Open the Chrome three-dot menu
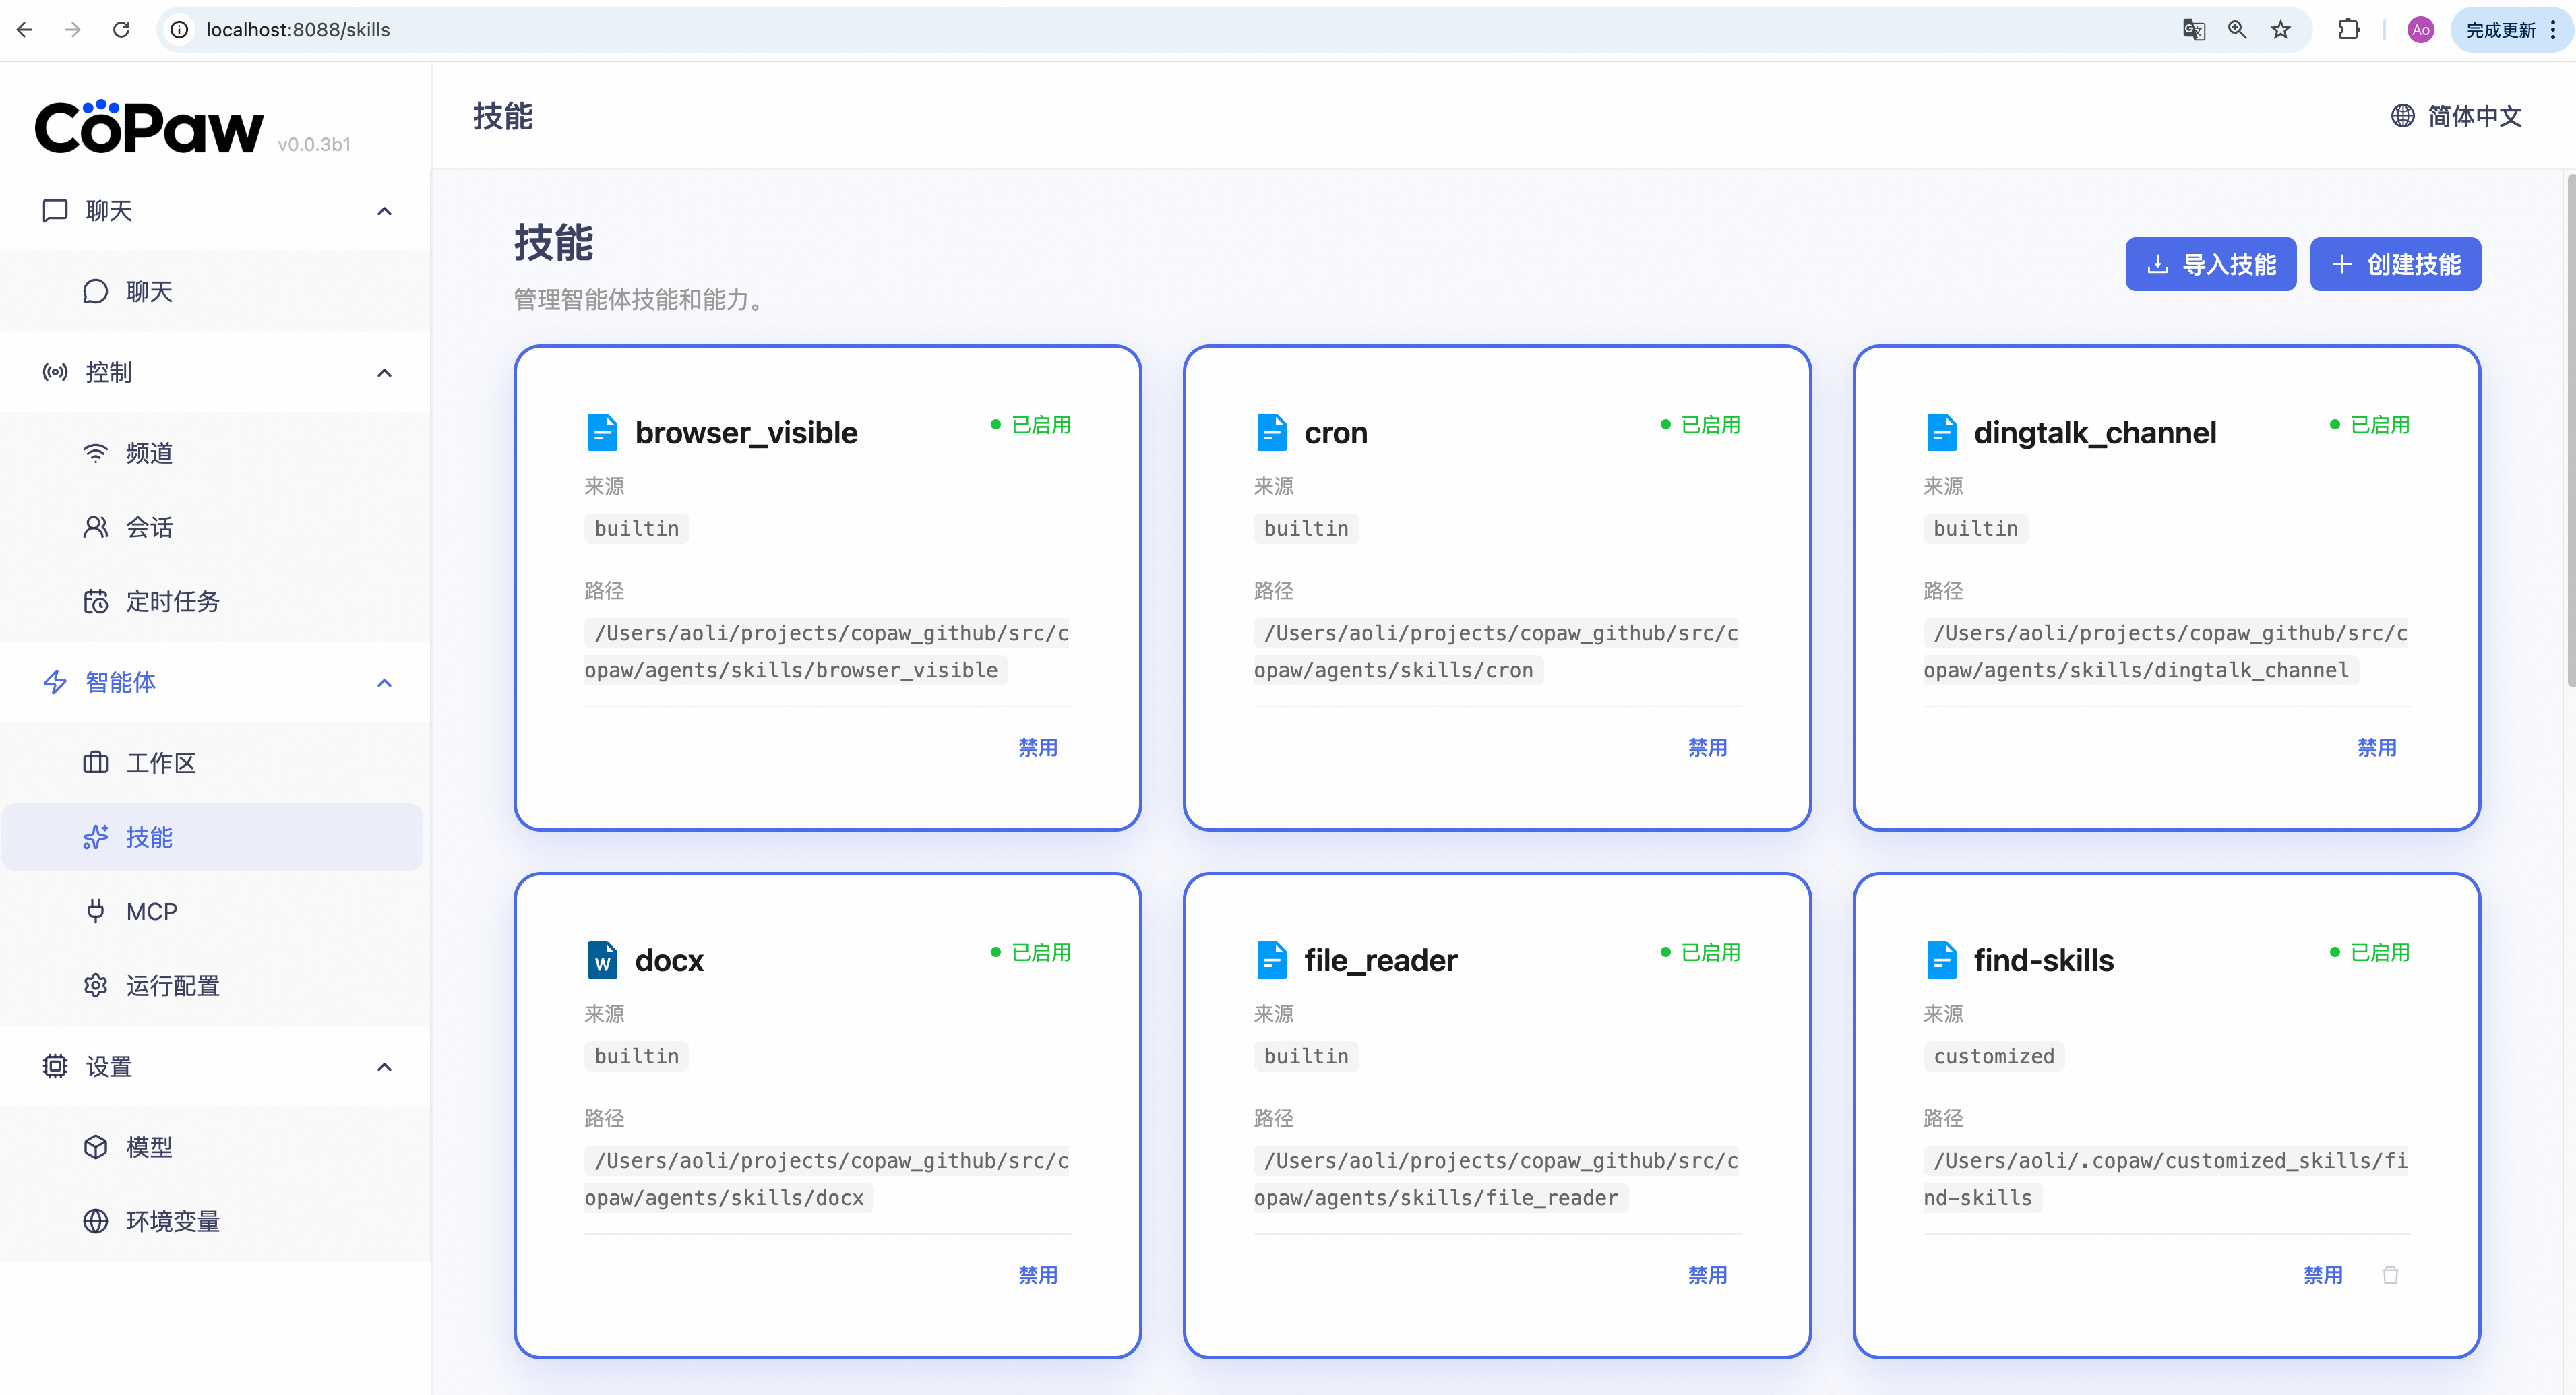The height and width of the screenshot is (1395, 2576). [x=2553, y=30]
